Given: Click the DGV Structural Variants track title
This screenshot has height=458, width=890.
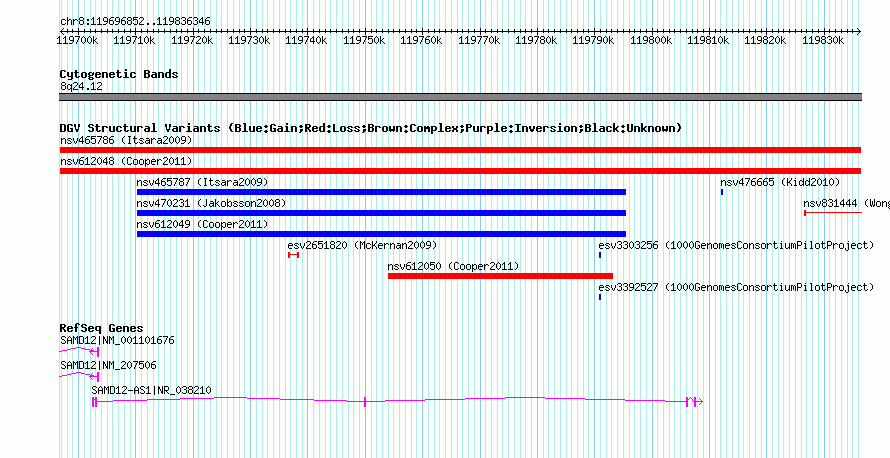Looking at the screenshot, I should (371, 128).
